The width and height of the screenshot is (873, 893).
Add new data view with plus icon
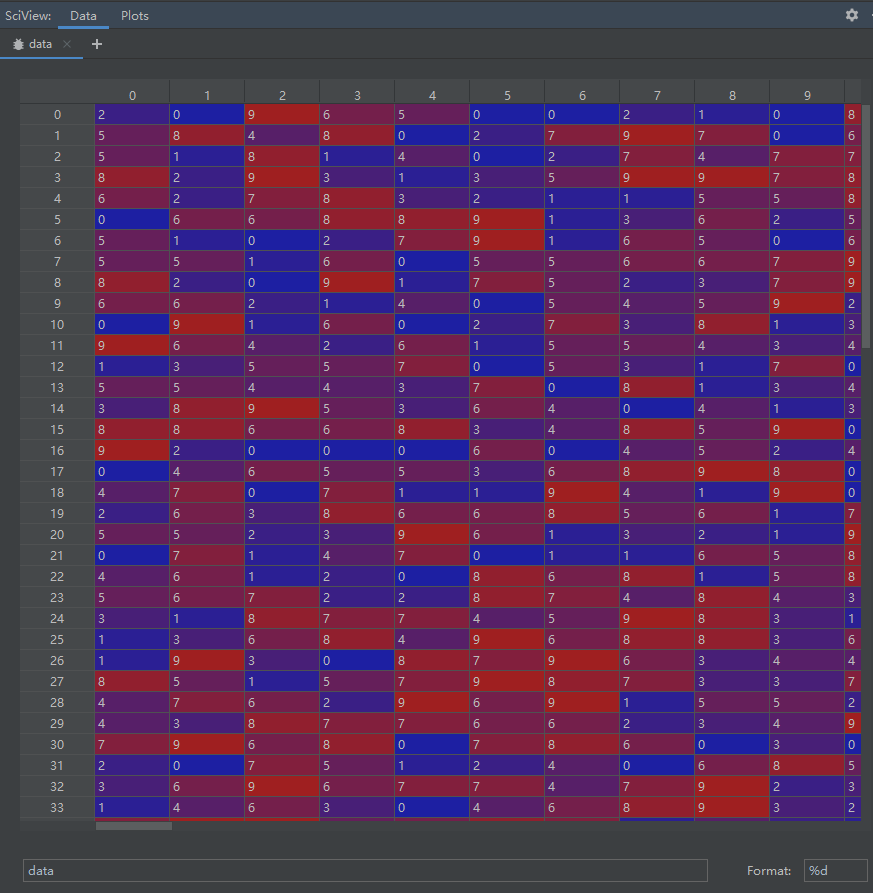tap(97, 44)
